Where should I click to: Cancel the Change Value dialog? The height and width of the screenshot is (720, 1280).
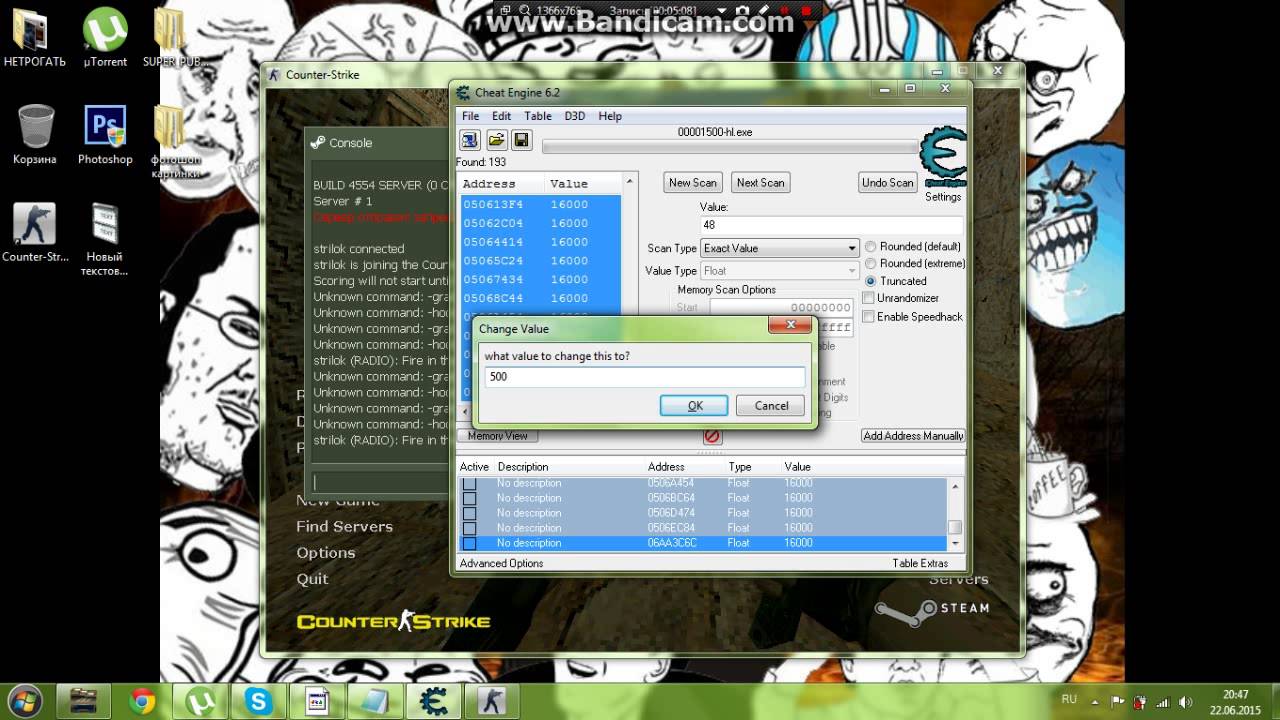pos(771,406)
